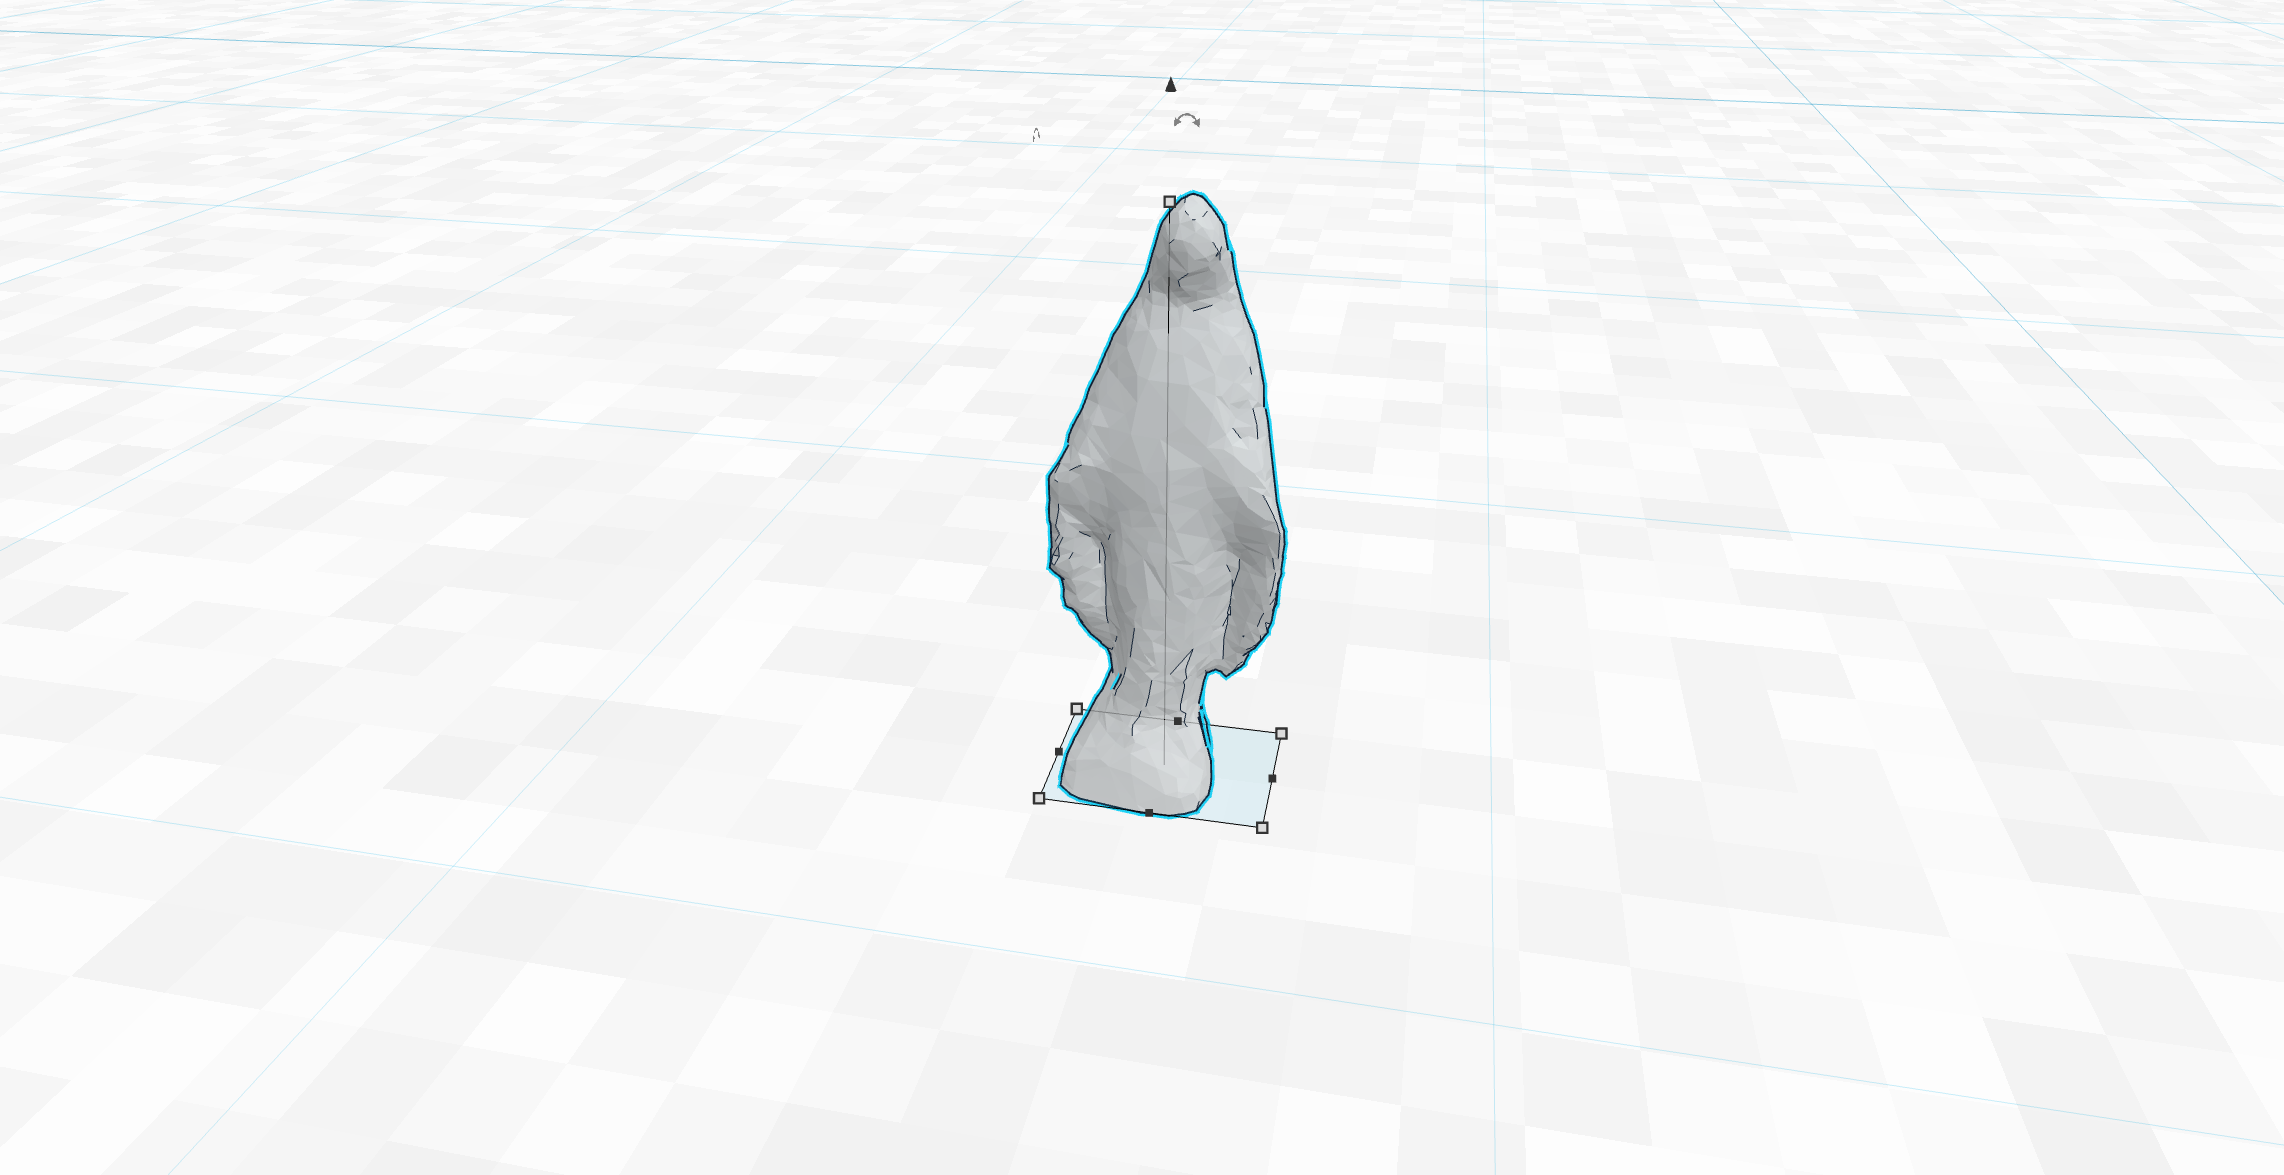Click the curved rotation arrow above the model
This screenshot has height=1175, width=2284.
pos(1187,120)
